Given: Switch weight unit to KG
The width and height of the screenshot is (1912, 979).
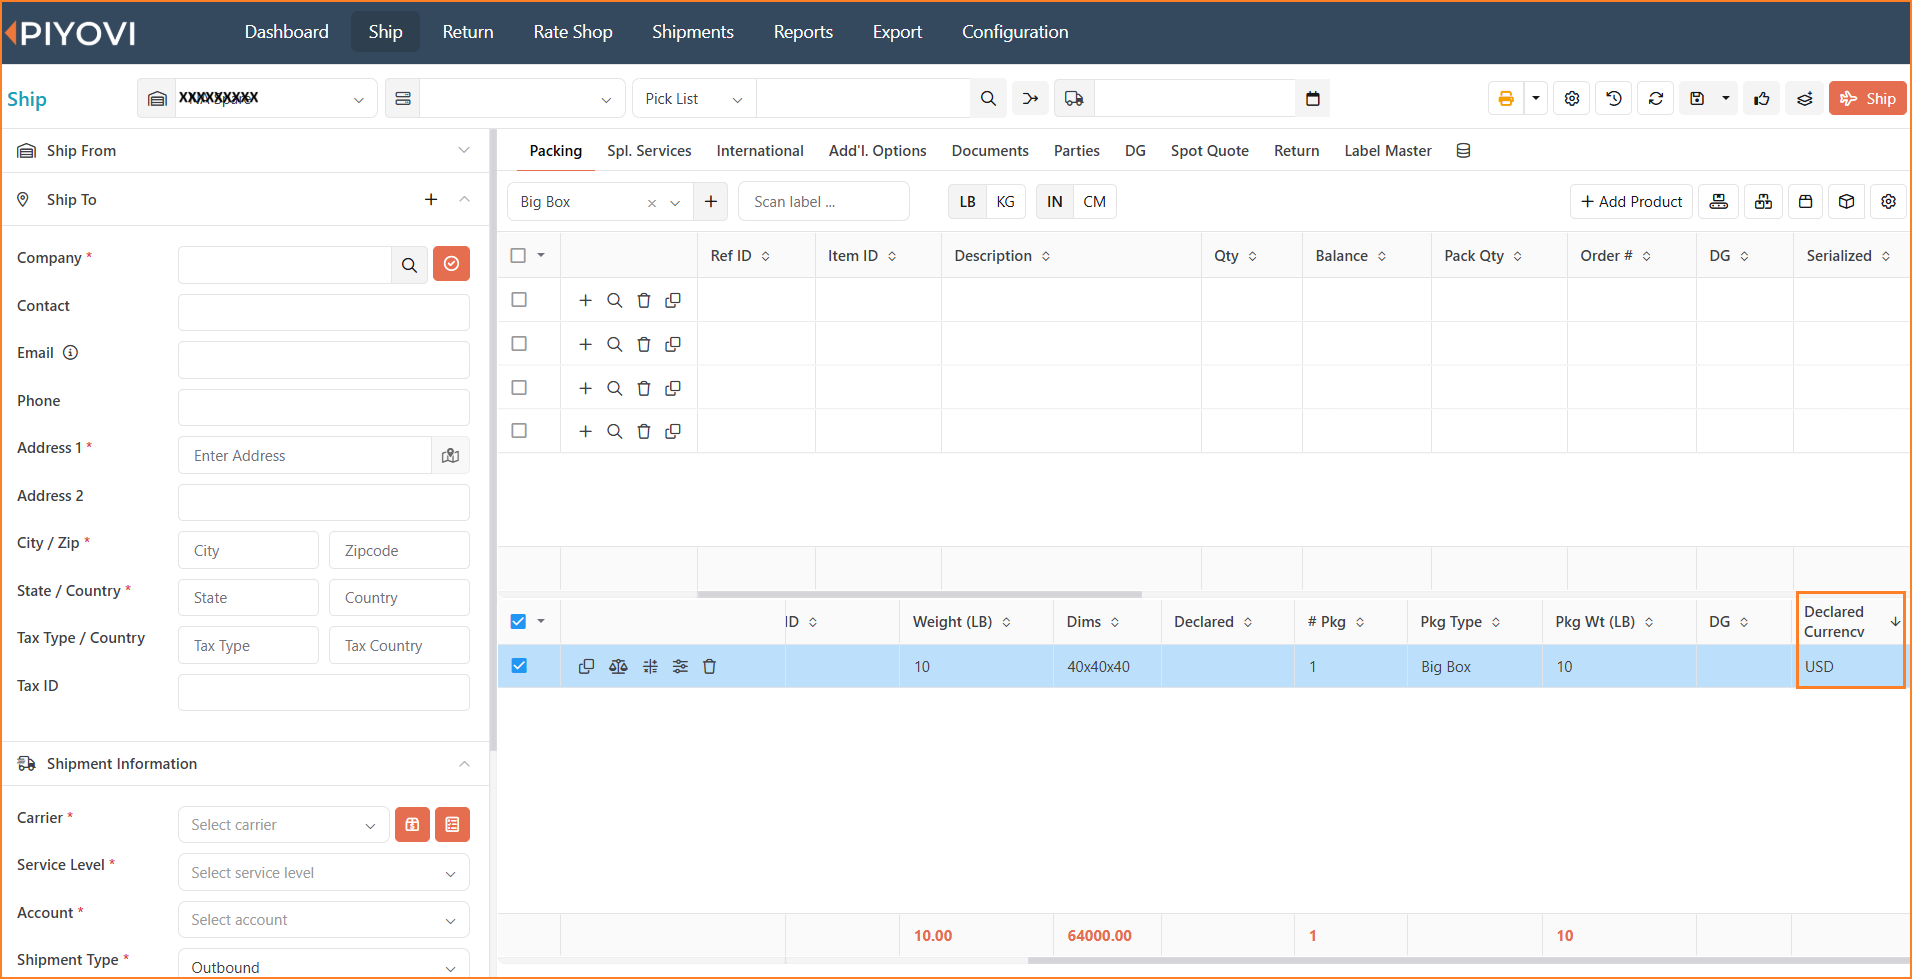Looking at the screenshot, I should coord(1005,202).
